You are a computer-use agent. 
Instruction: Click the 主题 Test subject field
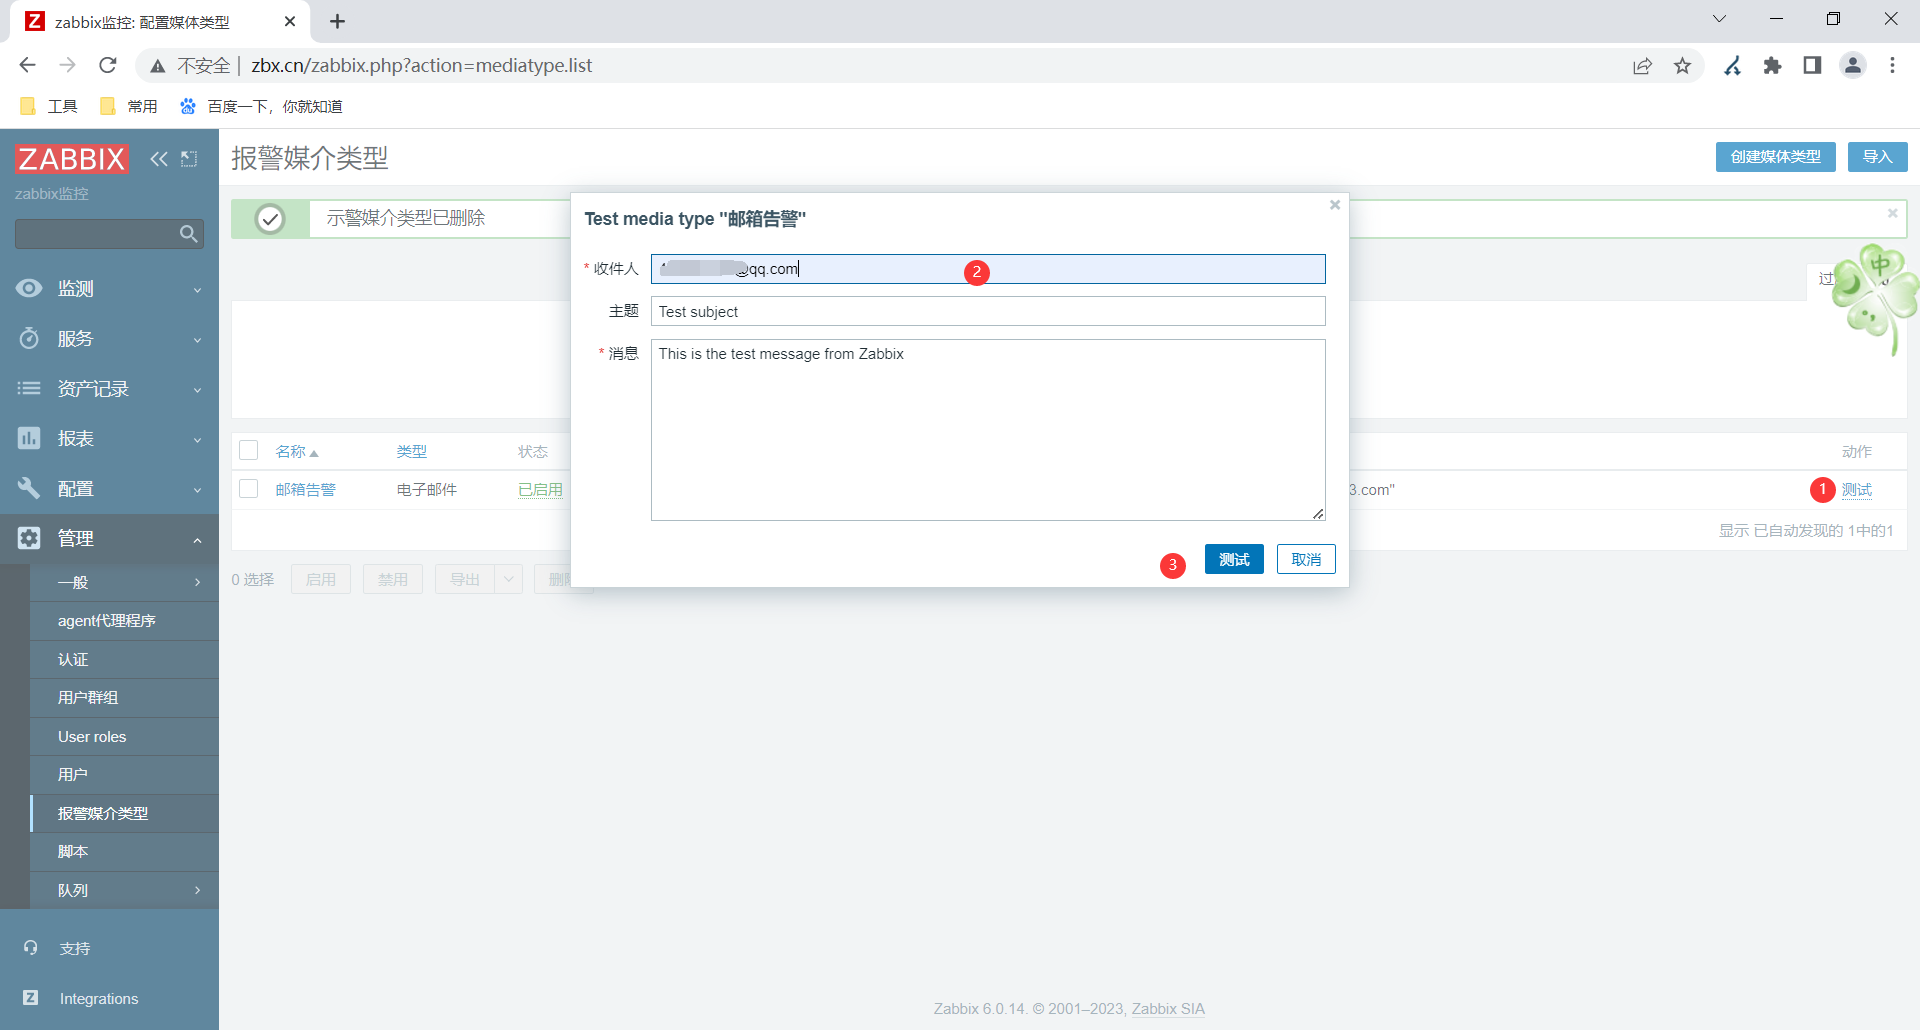[988, 311]
